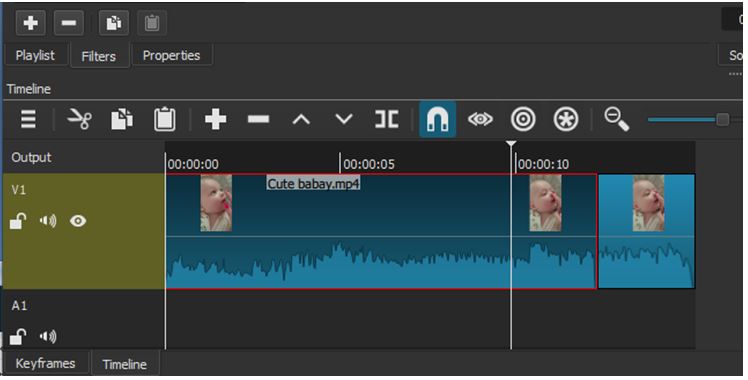Zoom out the timeline with magnifier icon

[616, 119]
